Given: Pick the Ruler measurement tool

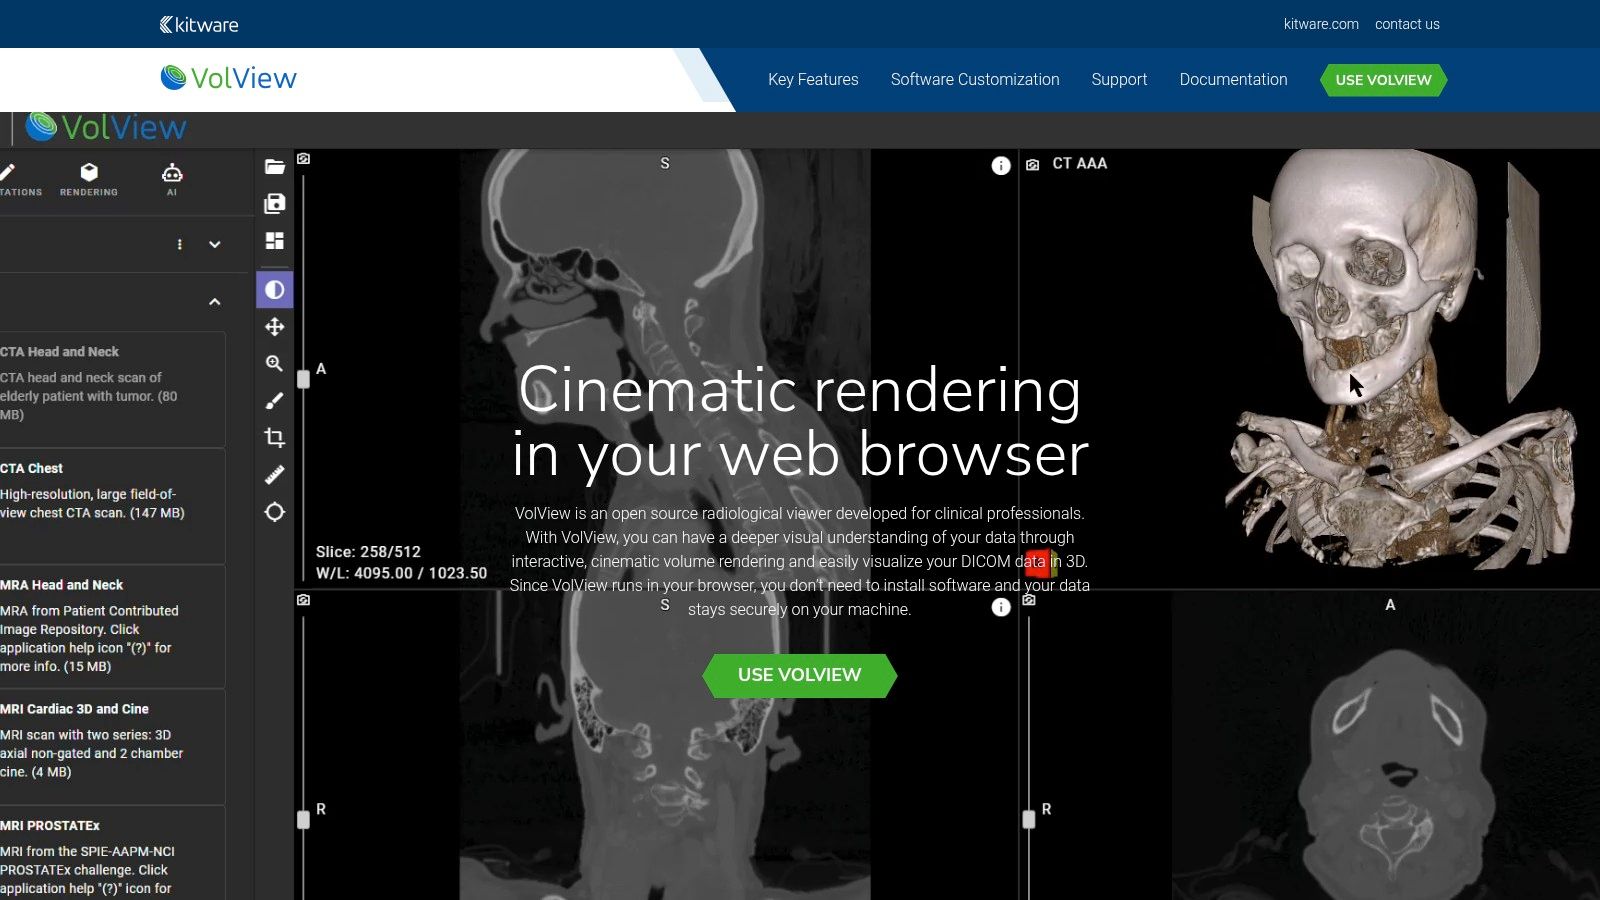Looking at the screenshot, I should coord(275,474).
